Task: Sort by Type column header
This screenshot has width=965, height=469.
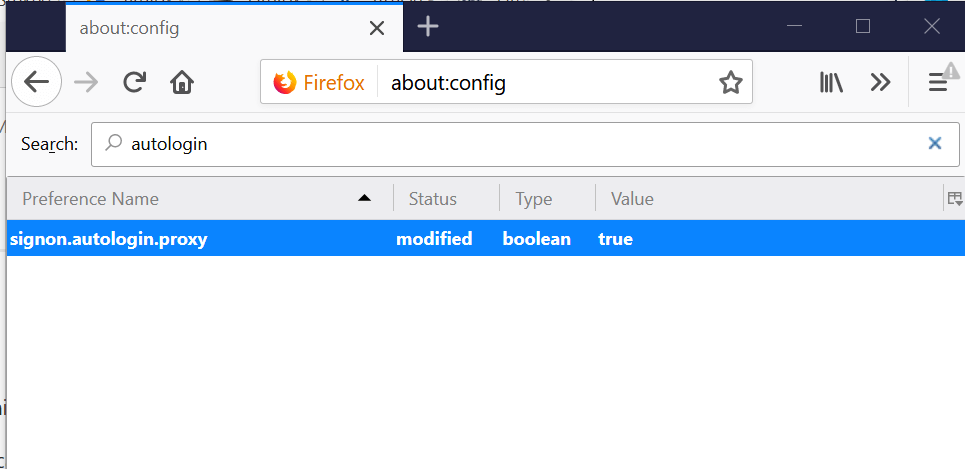Action: [534, 199]
